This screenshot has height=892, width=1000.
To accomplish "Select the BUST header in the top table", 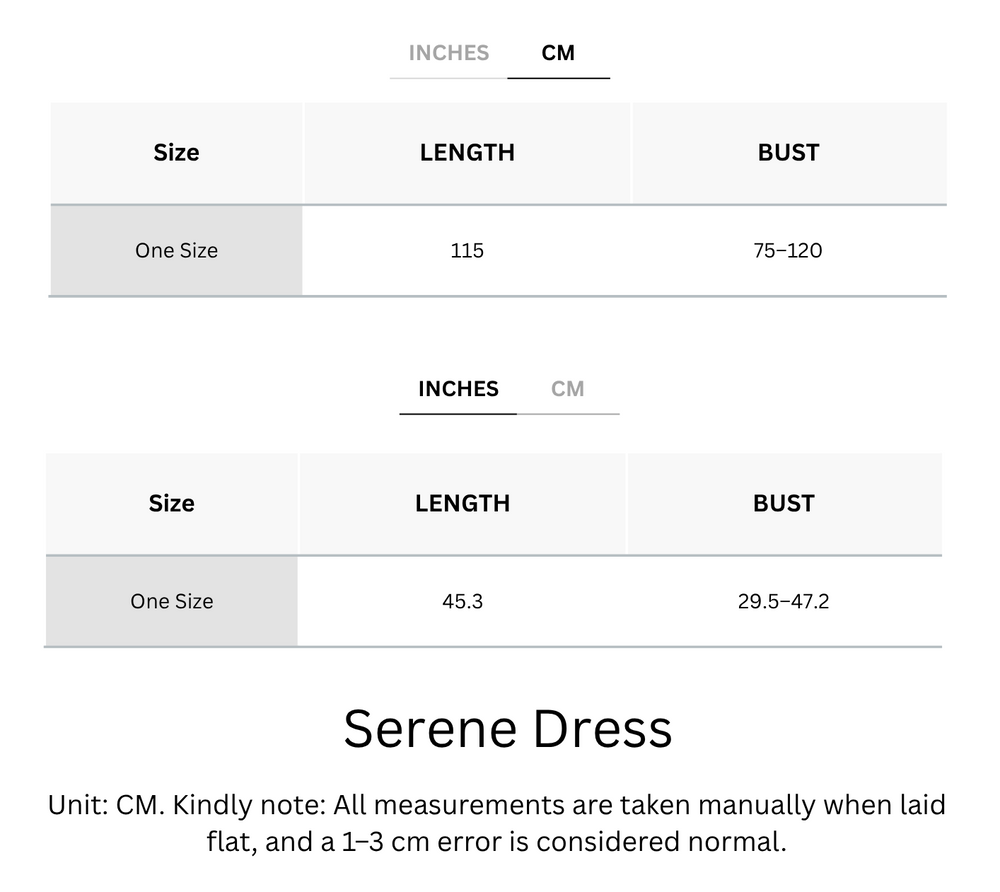I will pos(788,152).
